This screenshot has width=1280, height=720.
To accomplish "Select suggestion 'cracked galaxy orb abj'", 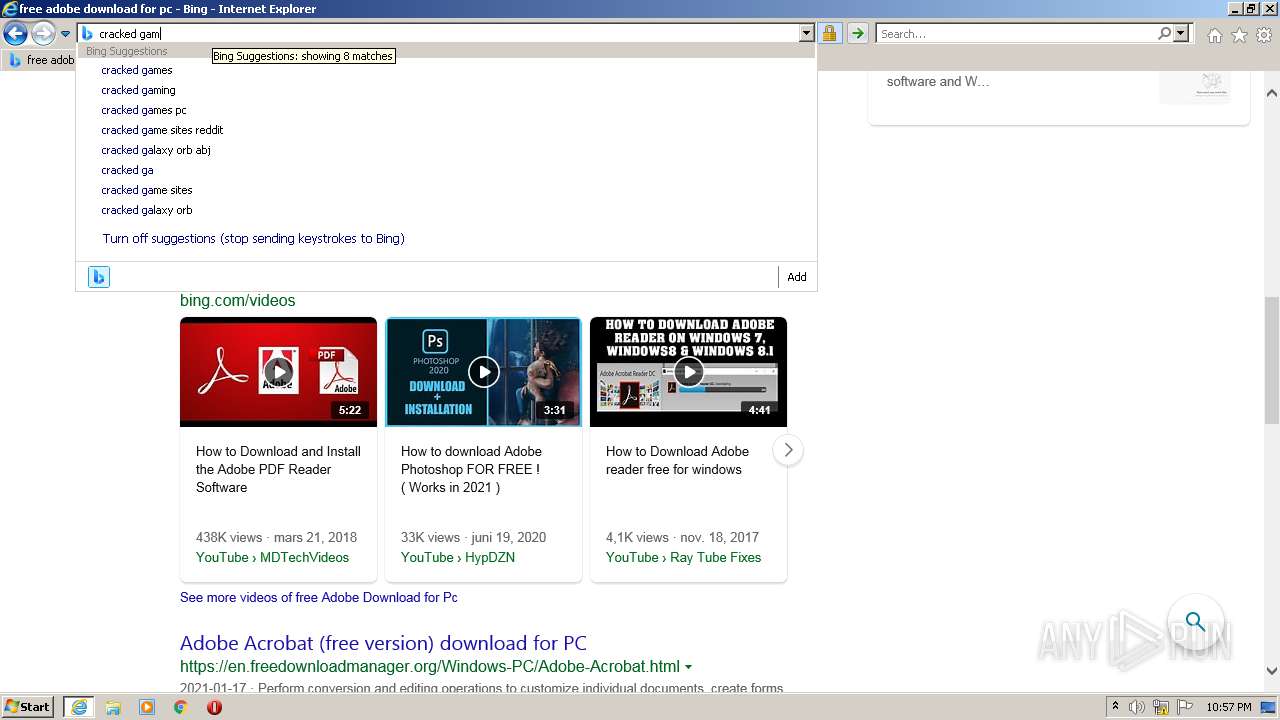I will tap(156, 150).
